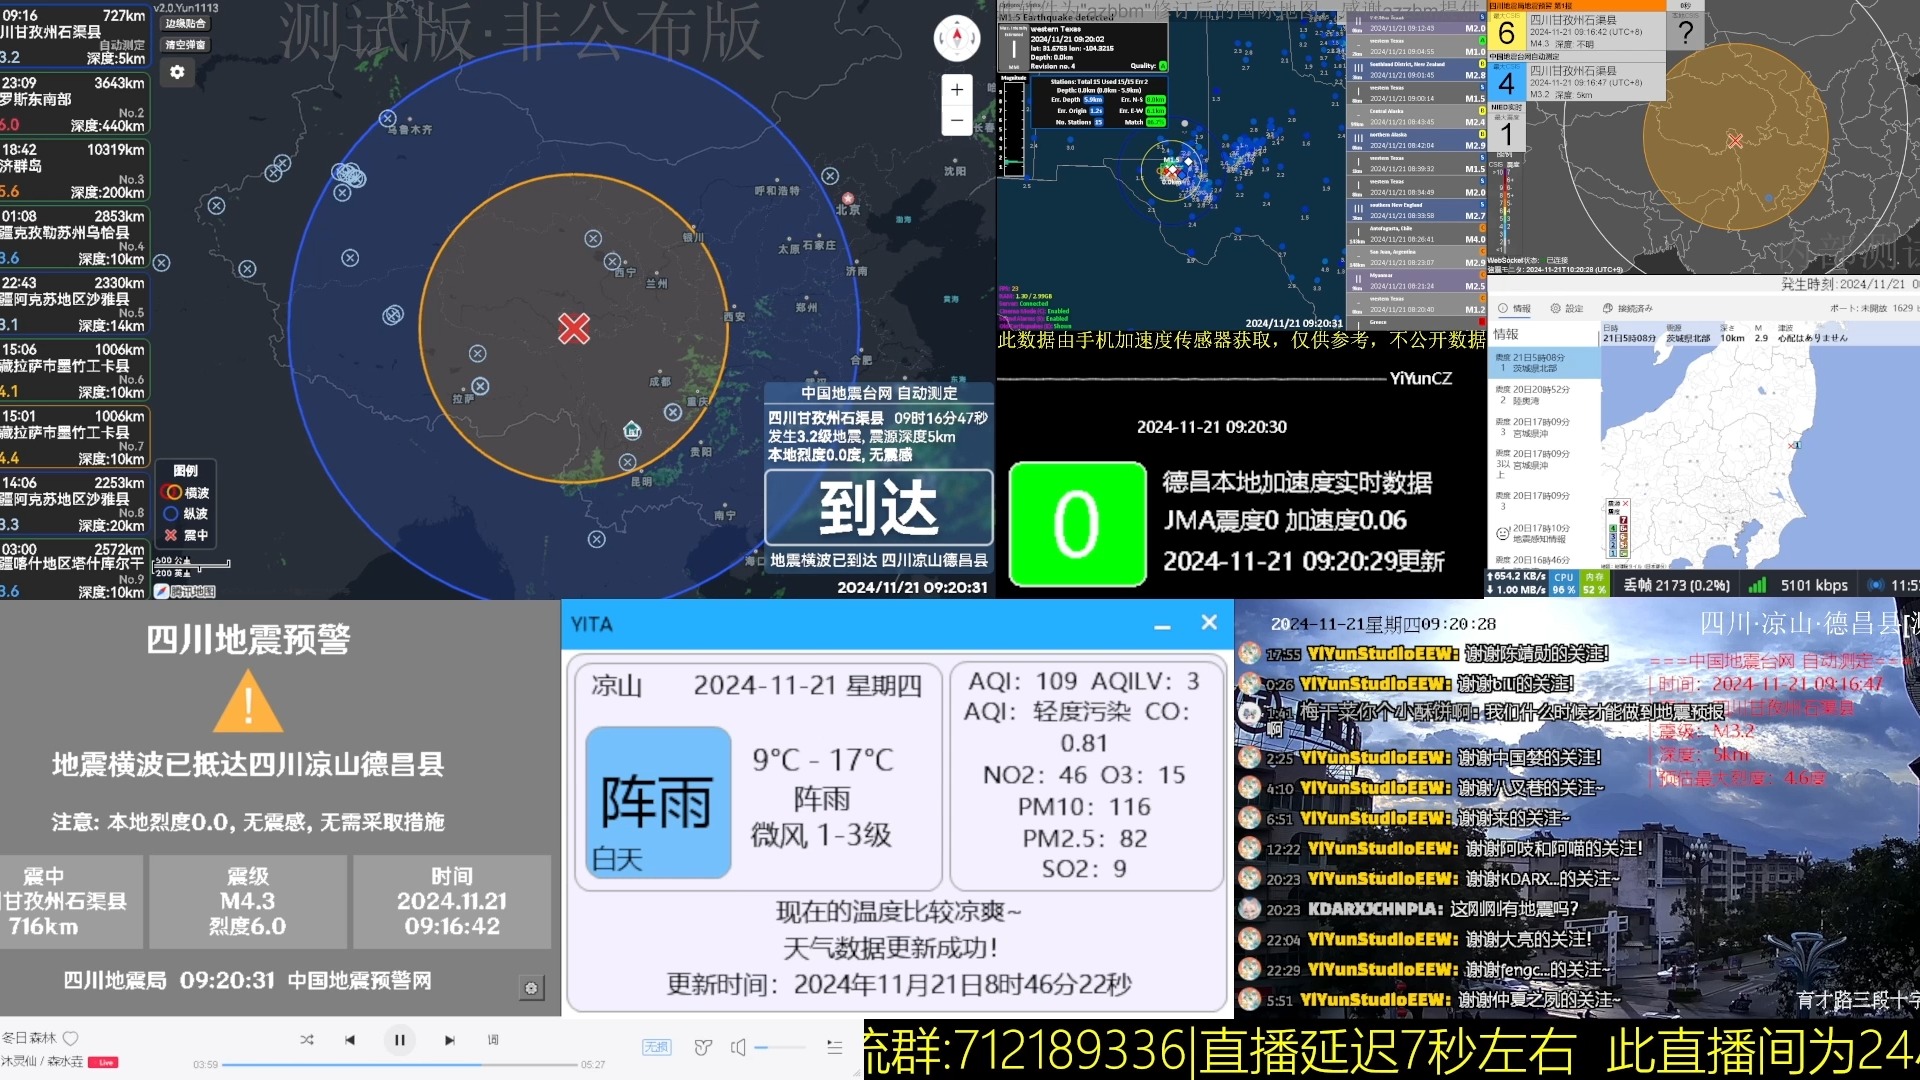This screenshot has height=1080, width=1920.
Task: Click the intensity 6 card for 四川甘孜州石渠县
Action: pyautogui.click(x=1577, y=32)
